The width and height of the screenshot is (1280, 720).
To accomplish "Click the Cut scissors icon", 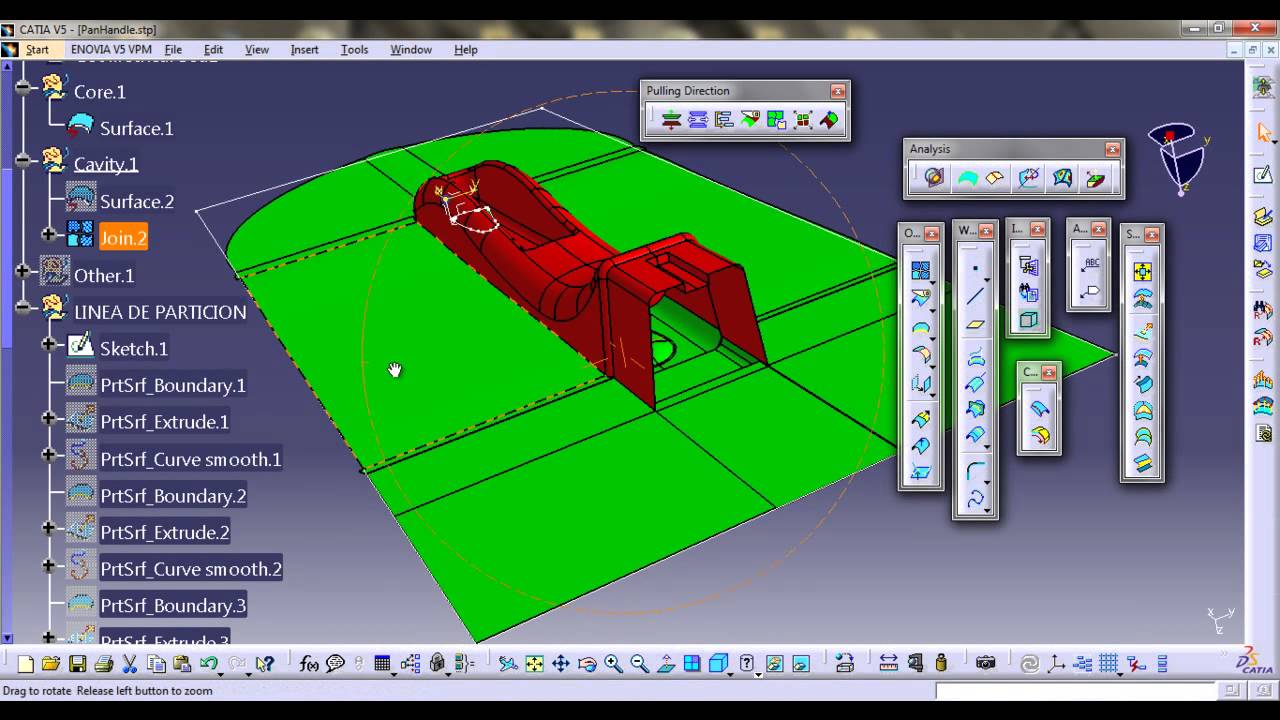I will coord(129,663).
